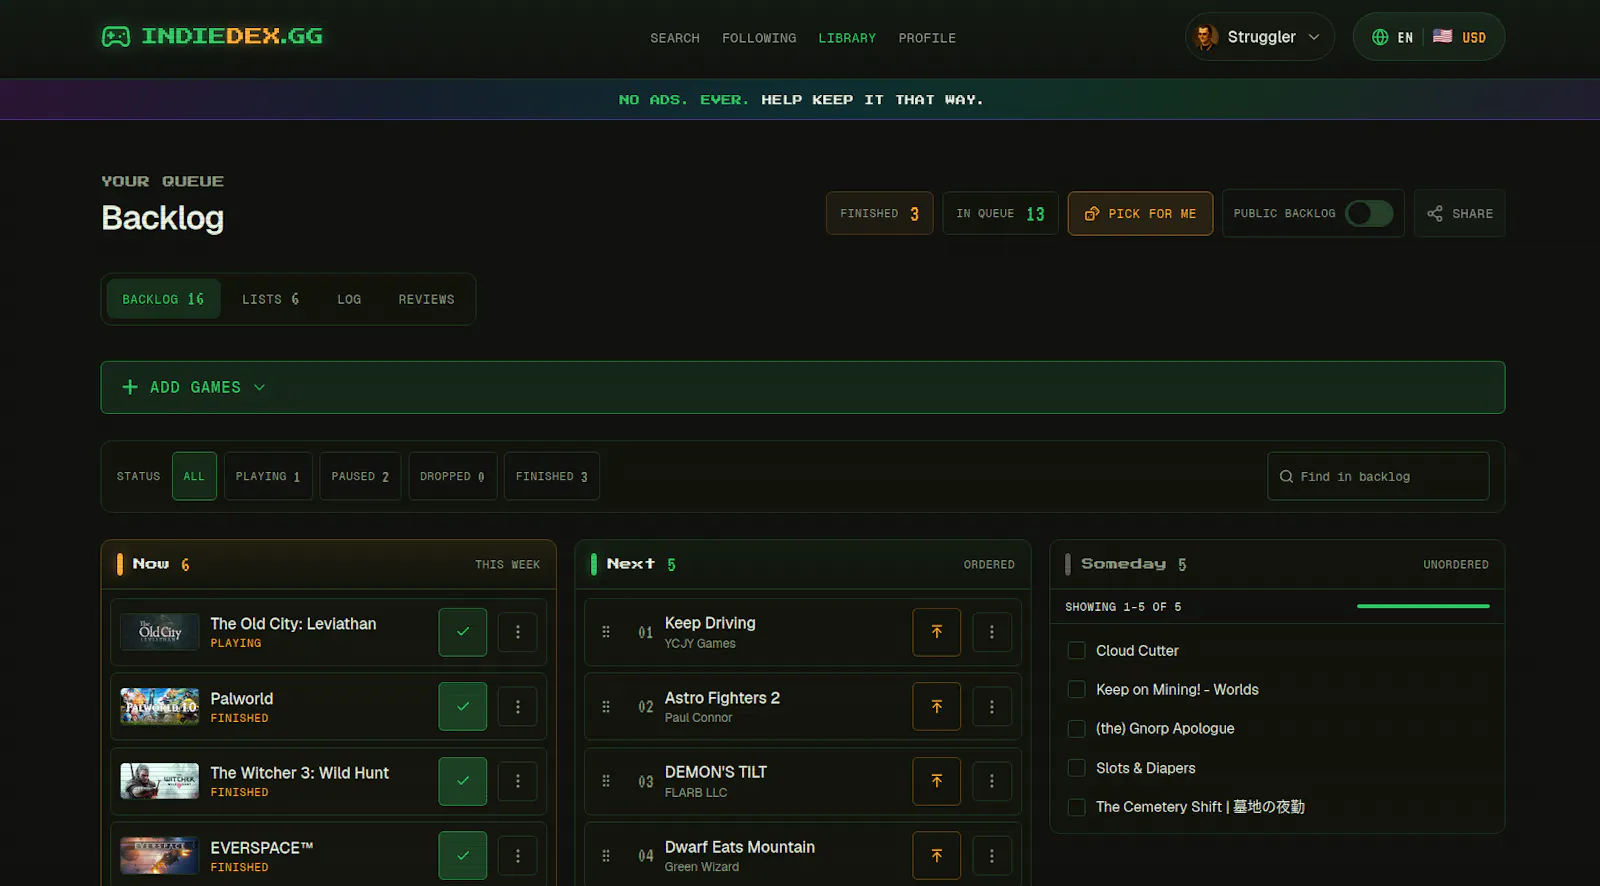Screen dimensions: 1600x886
Task: Open more options for The Witcher 3
Action: coord(518,781)
